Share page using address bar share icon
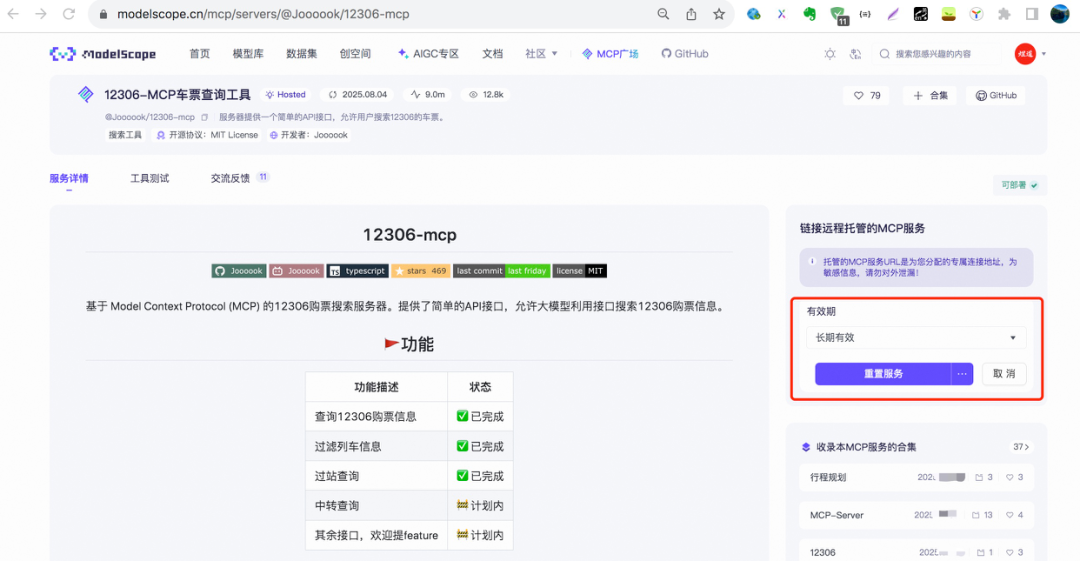Viewport: 1080px width, 561px height. point(691,14)
